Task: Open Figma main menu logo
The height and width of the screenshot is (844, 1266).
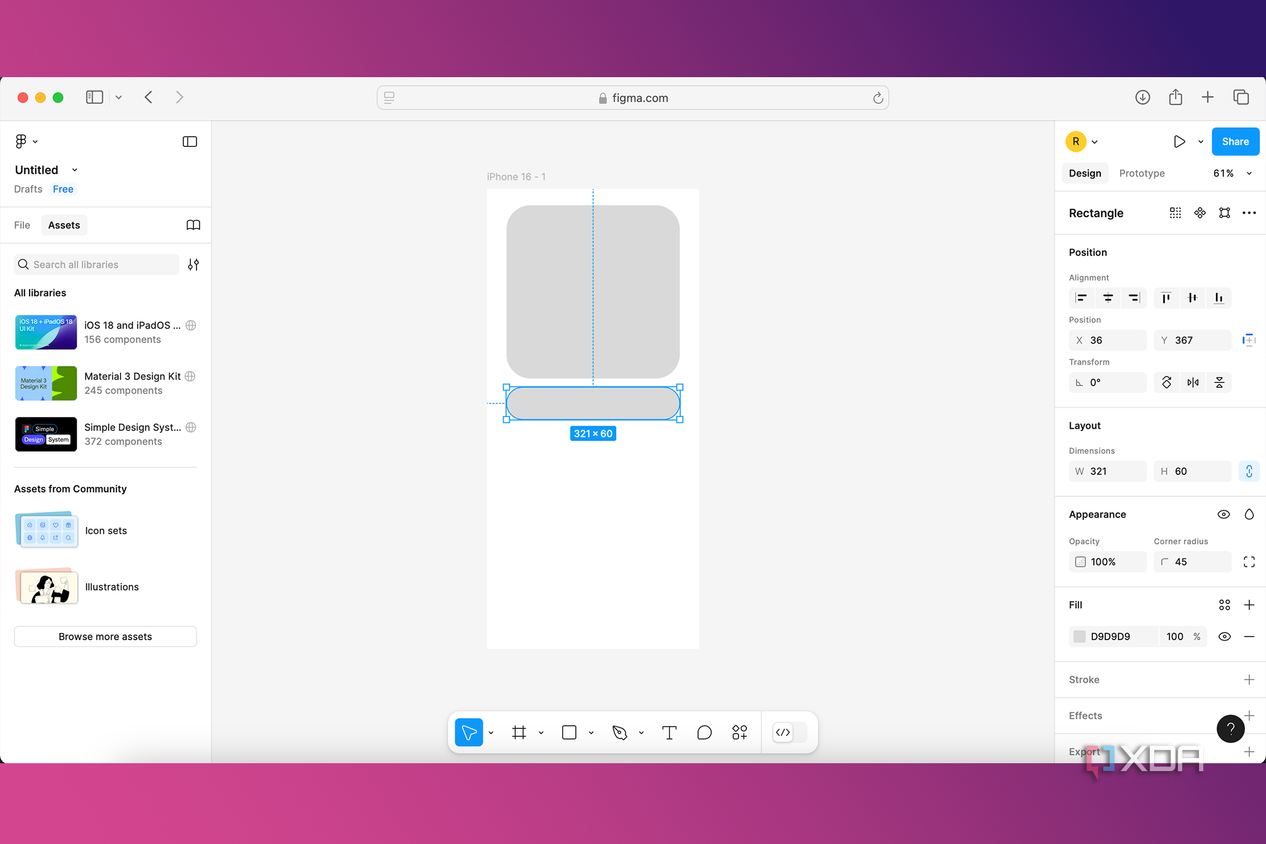Action: (21, 142)
